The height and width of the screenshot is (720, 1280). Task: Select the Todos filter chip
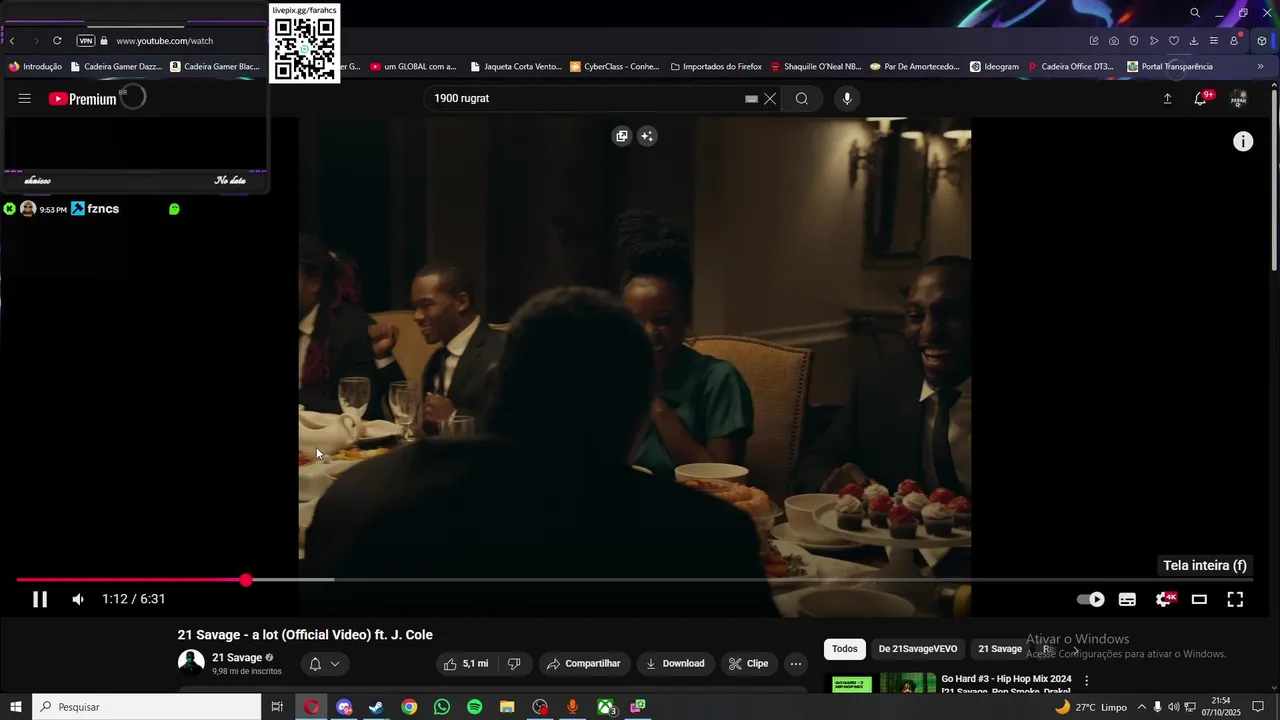(x=845, y=649)
